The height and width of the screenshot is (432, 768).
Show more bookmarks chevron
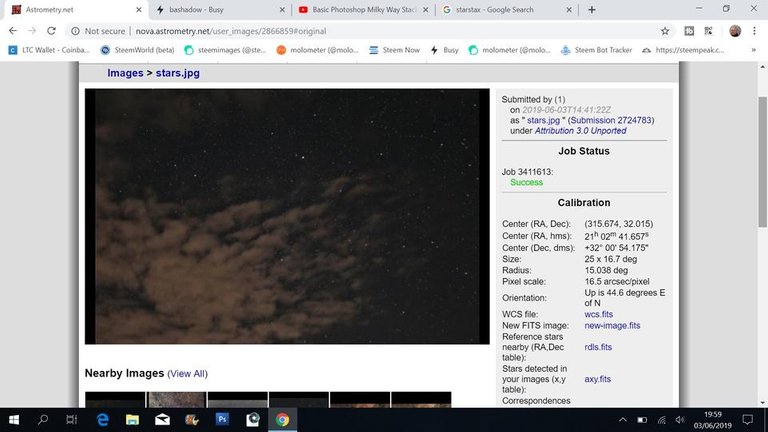(x=753, y=50)
